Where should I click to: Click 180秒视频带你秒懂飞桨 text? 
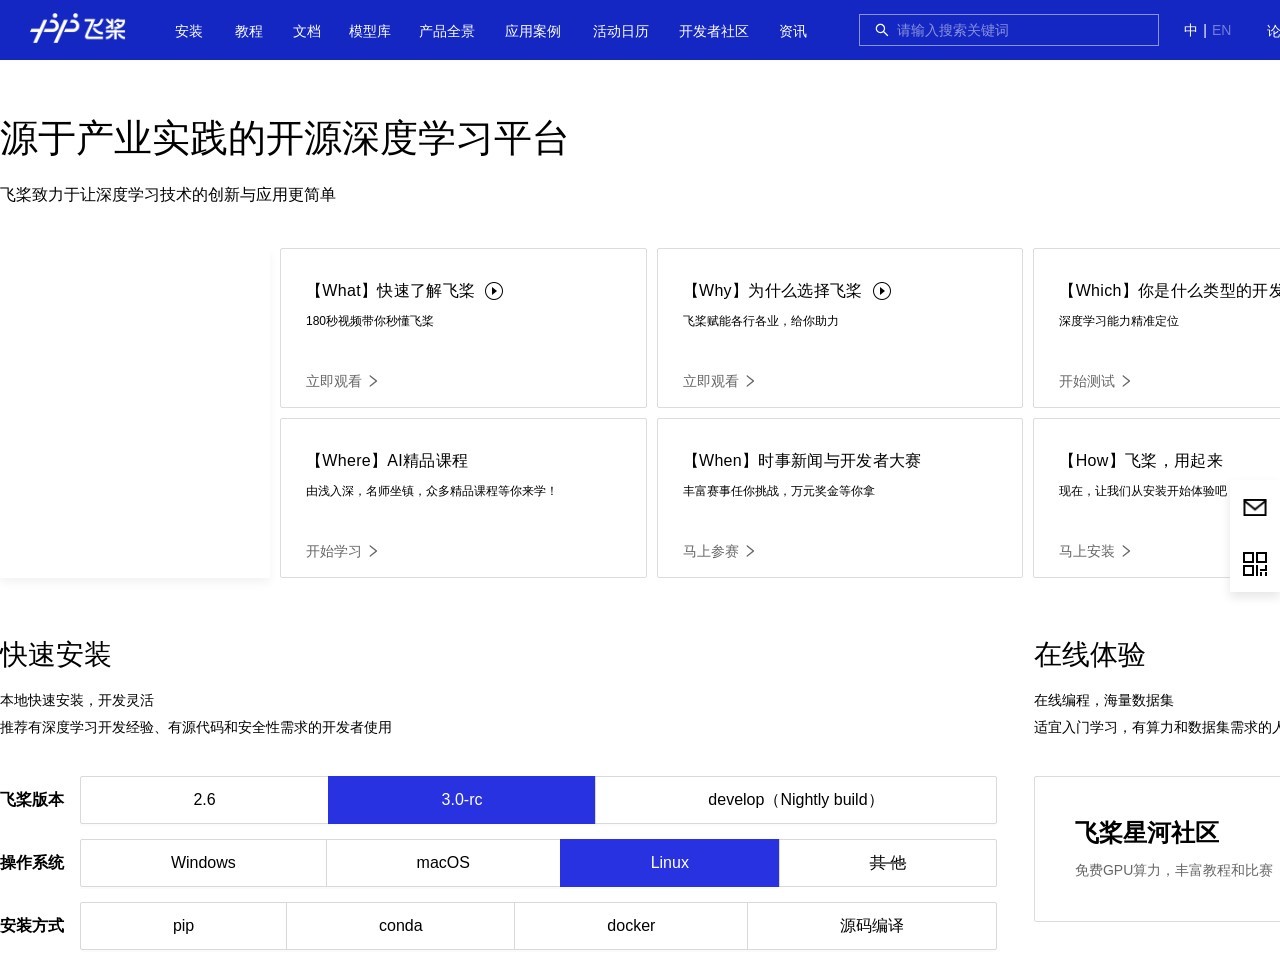(x=370, y=321)
